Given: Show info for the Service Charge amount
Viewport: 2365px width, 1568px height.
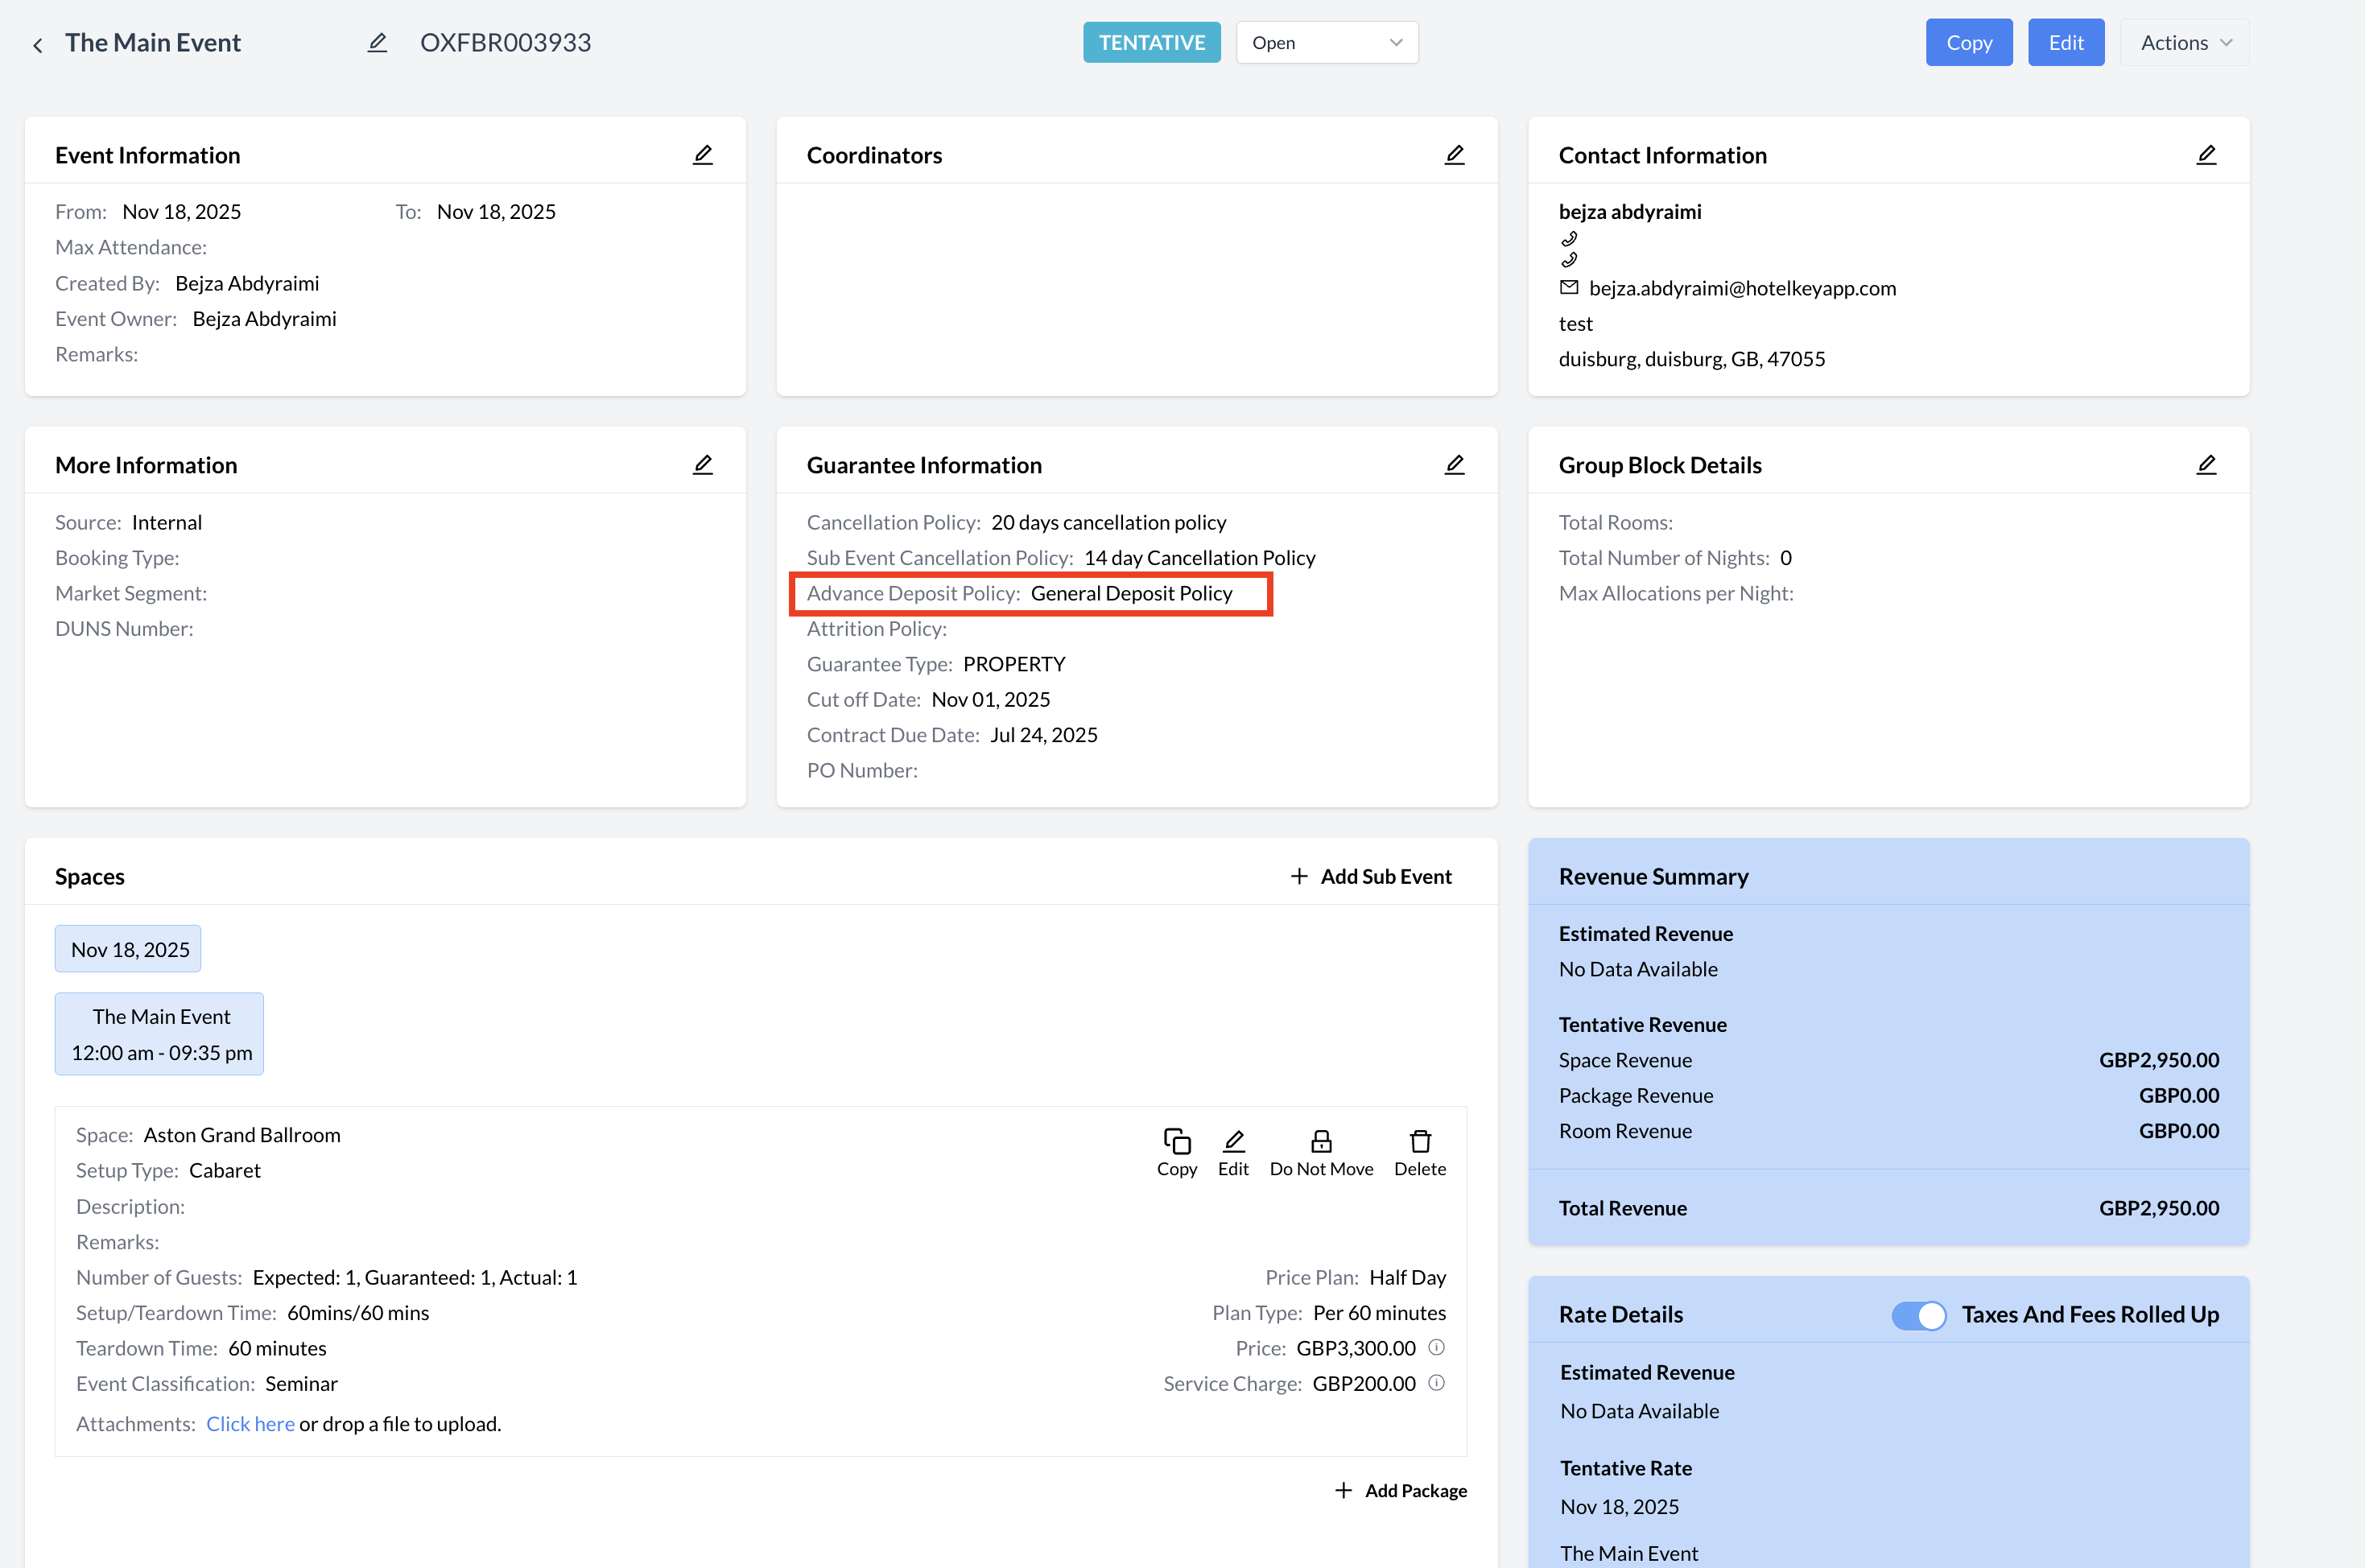Looking at the screenshot, I should (1436, 1383).
